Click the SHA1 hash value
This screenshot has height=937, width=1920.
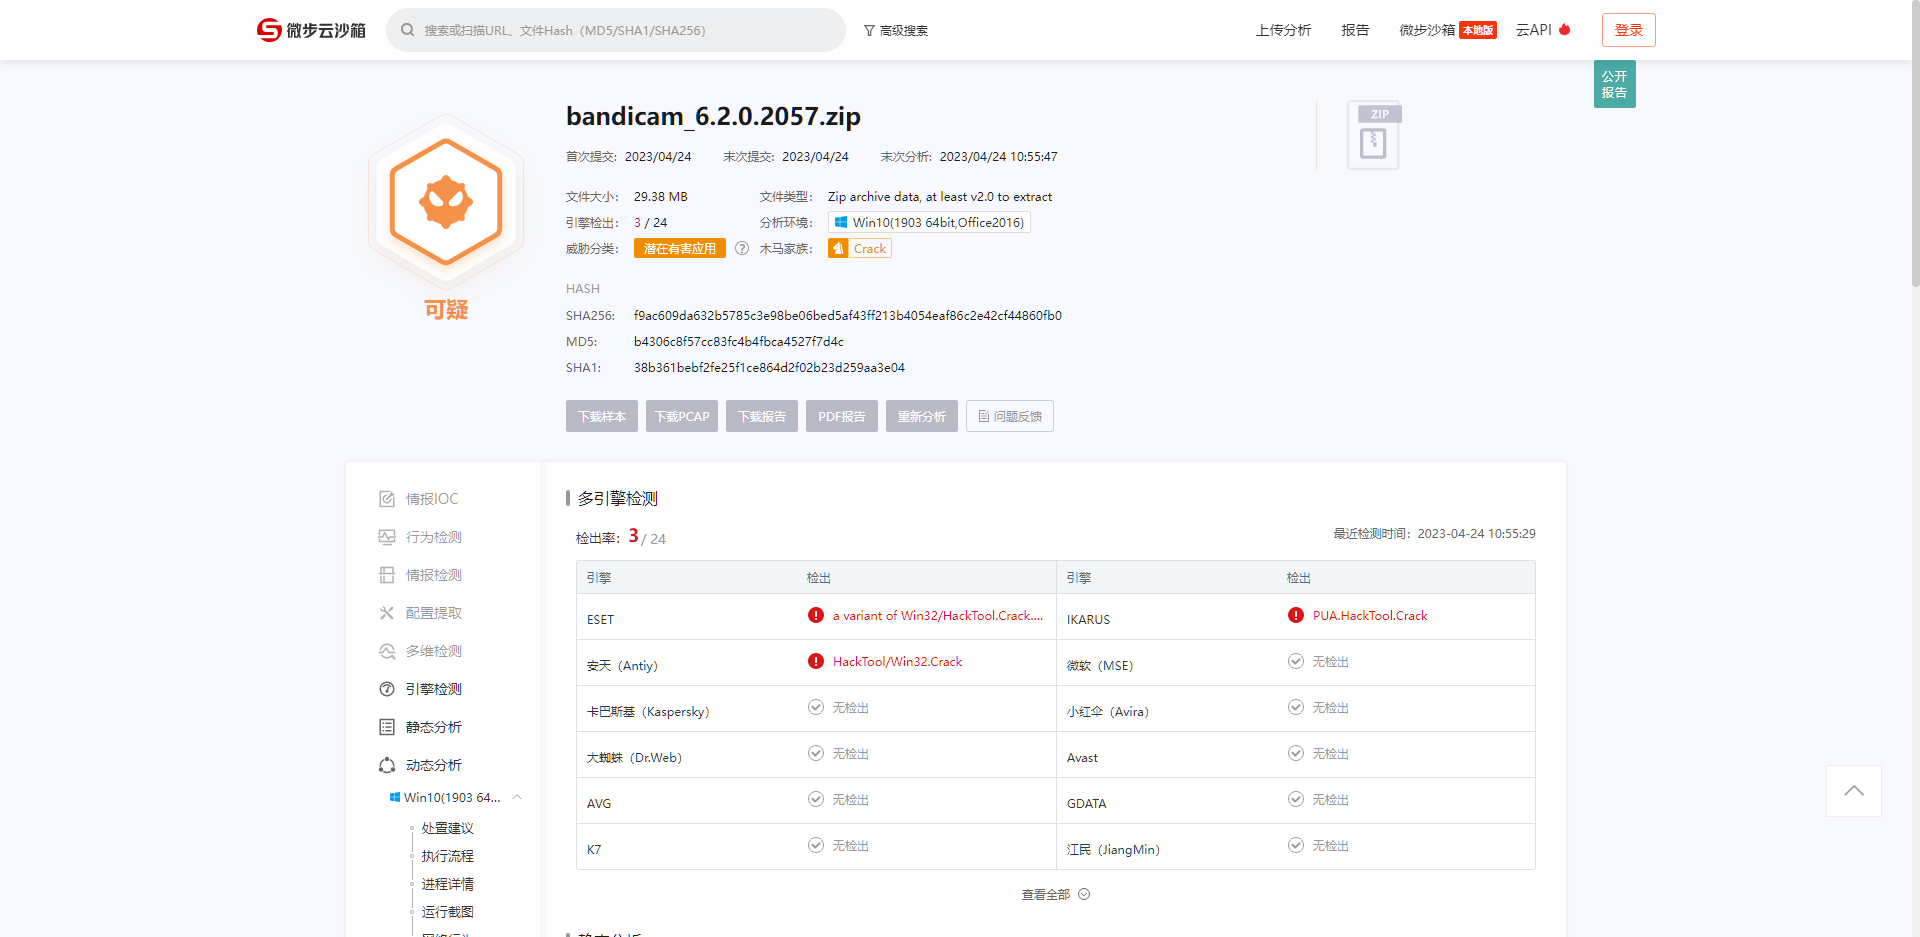(769, 368)
